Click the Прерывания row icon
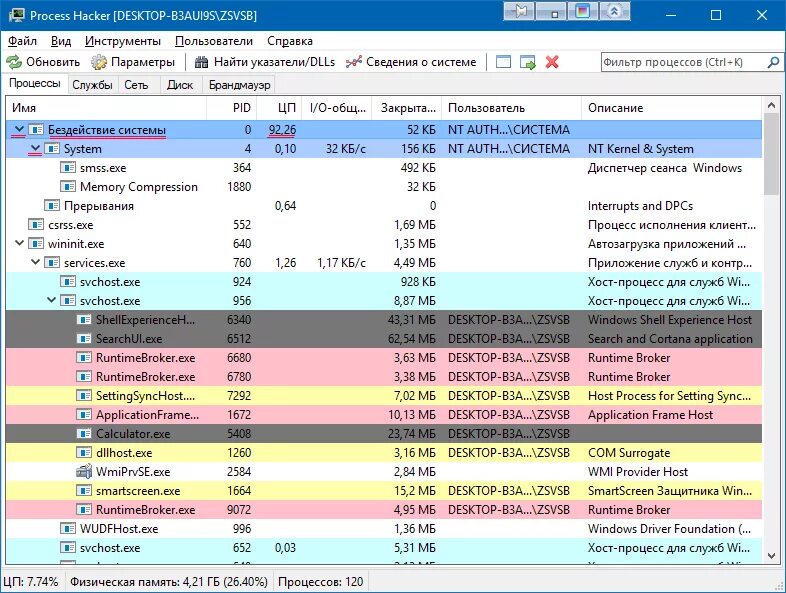 (x=52, y=206)
